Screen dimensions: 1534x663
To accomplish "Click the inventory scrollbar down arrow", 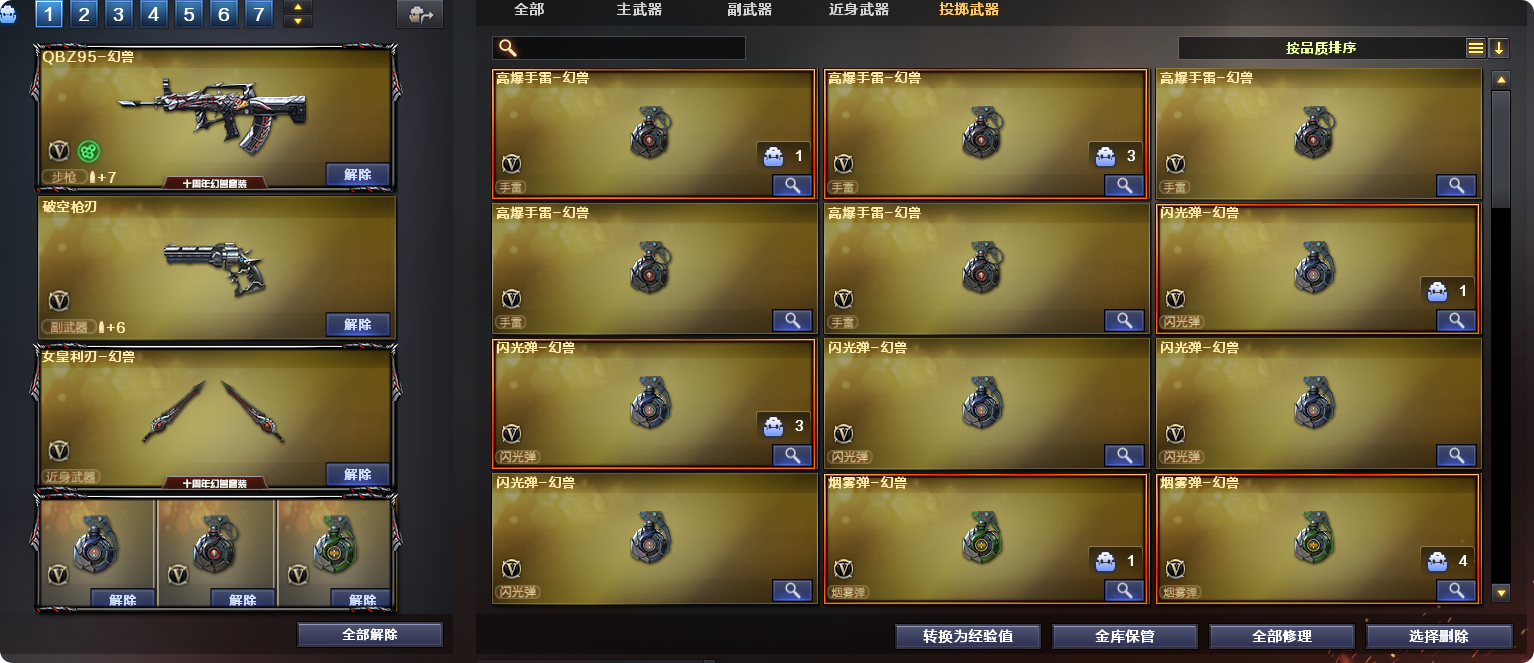I will pos(1500,593).
